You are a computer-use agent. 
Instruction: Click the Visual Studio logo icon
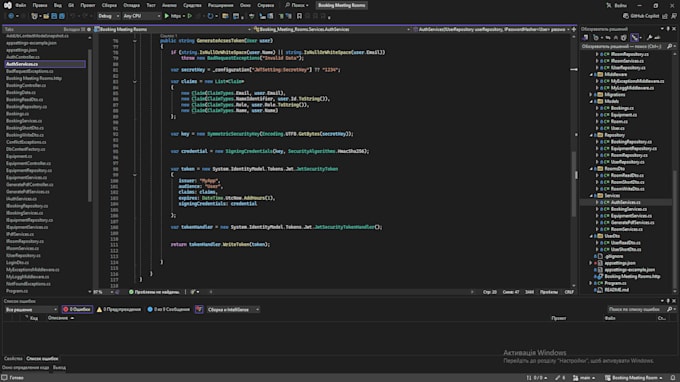tap(7, 5)
